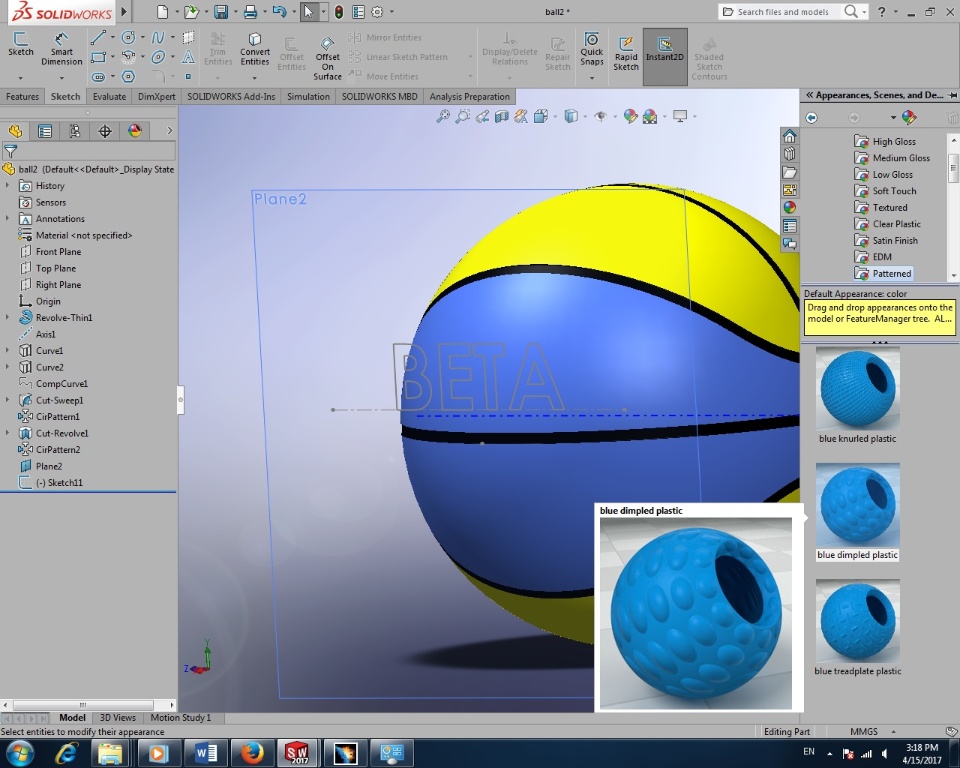960x768 pixels.
Task: Click the Undo icon
Action: (x=279, y=12)
